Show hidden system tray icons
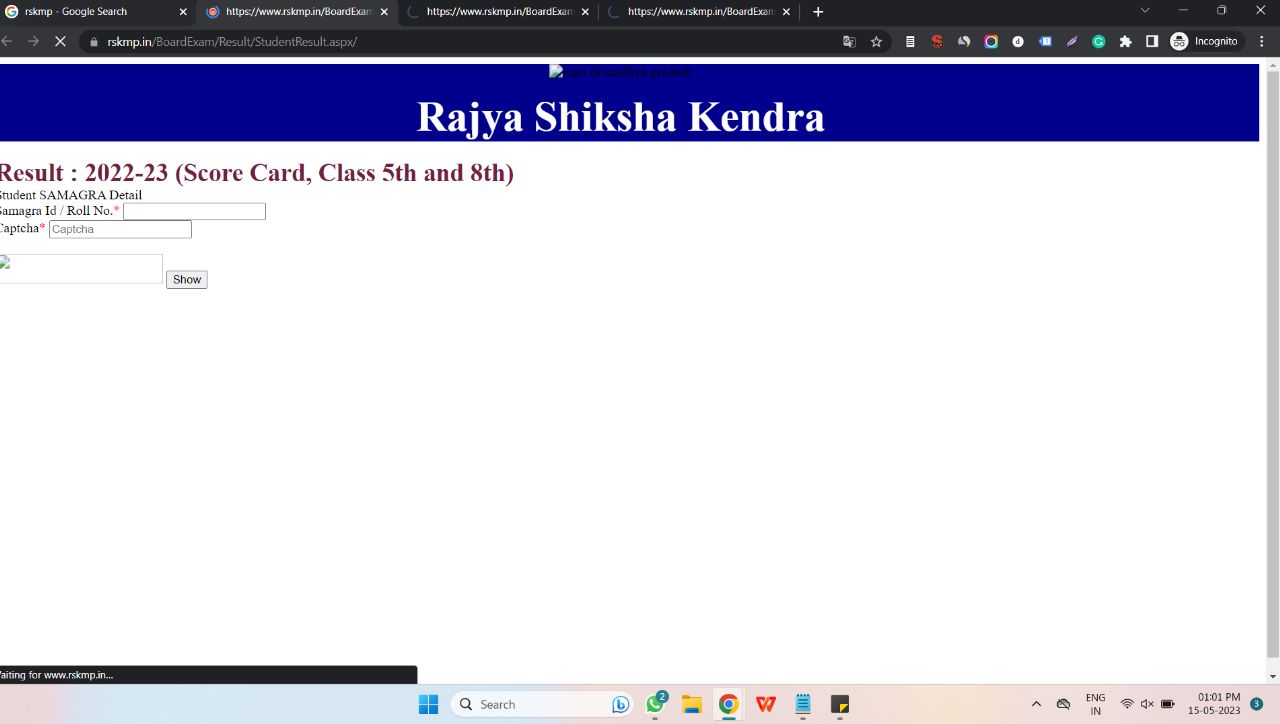Viewport: 1280px width, 724px height. 1037,704
